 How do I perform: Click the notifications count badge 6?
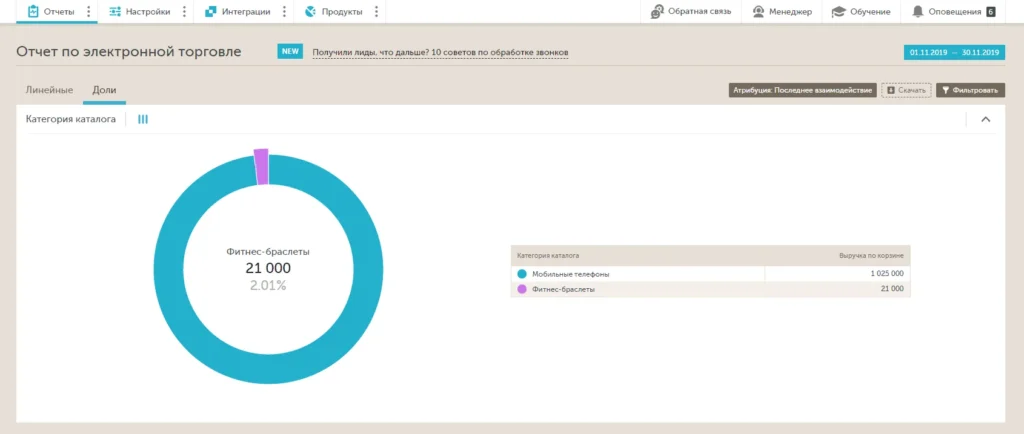pos(991,12)
